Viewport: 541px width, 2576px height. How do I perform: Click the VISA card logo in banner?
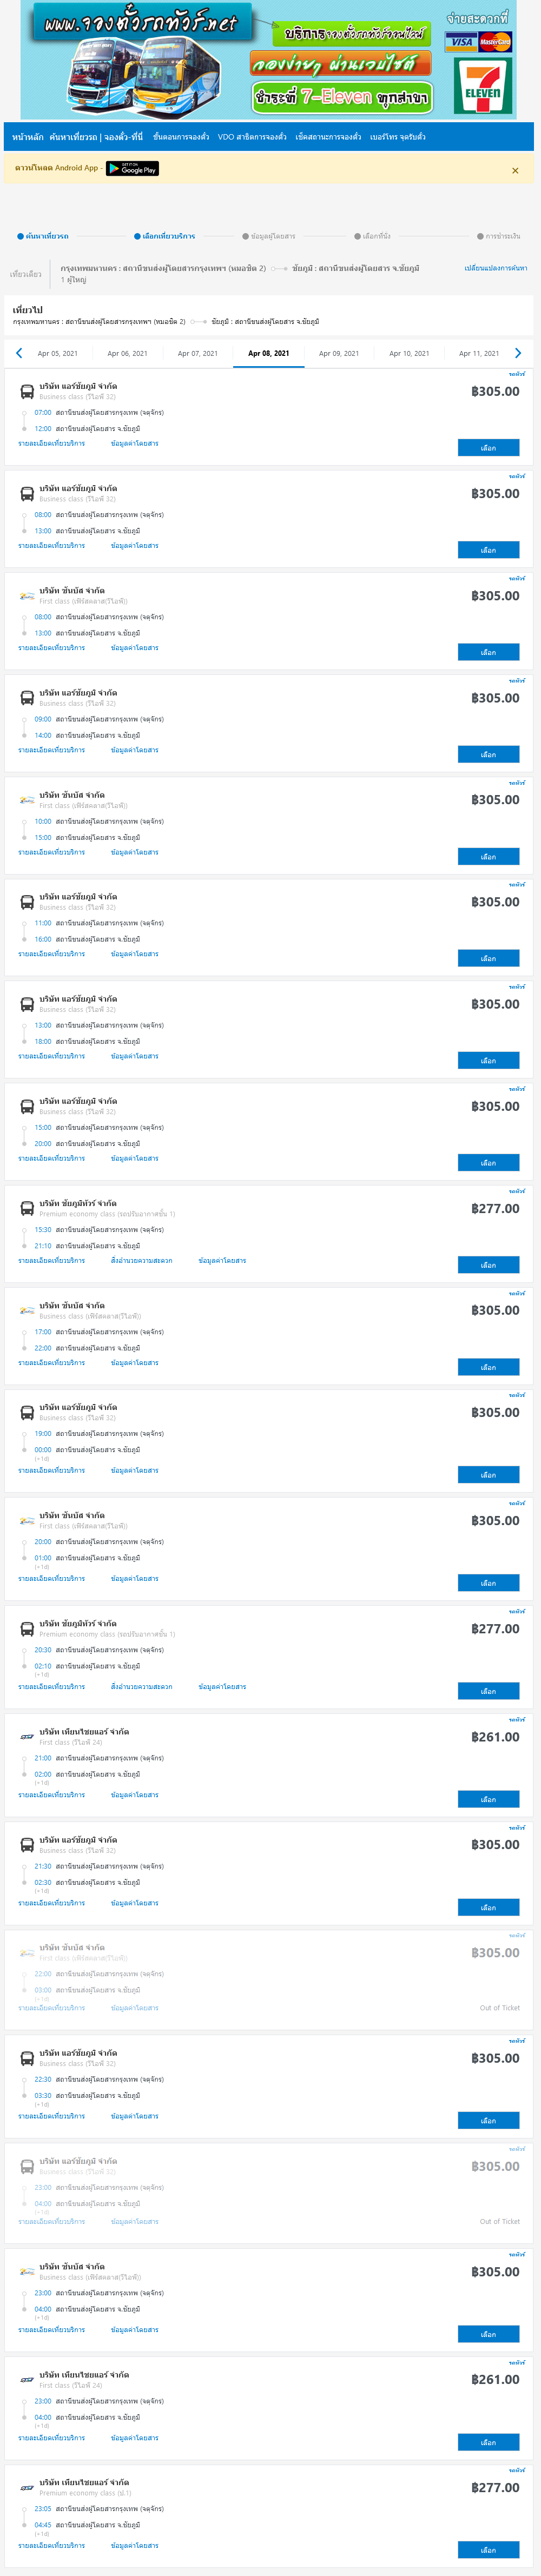[461, 41]
